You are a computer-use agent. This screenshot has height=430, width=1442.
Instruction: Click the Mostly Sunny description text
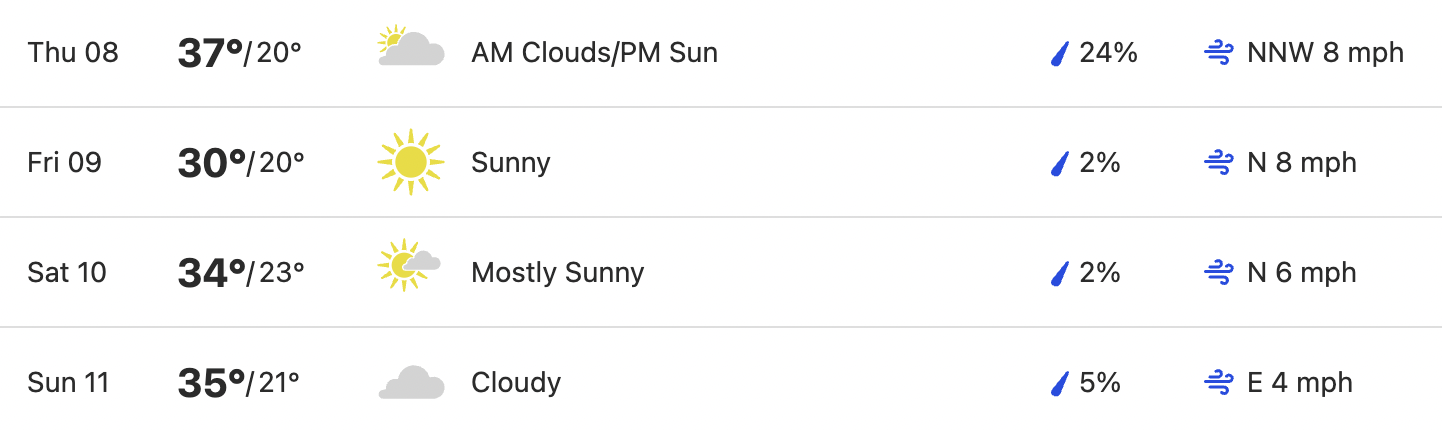coord(557,273)
